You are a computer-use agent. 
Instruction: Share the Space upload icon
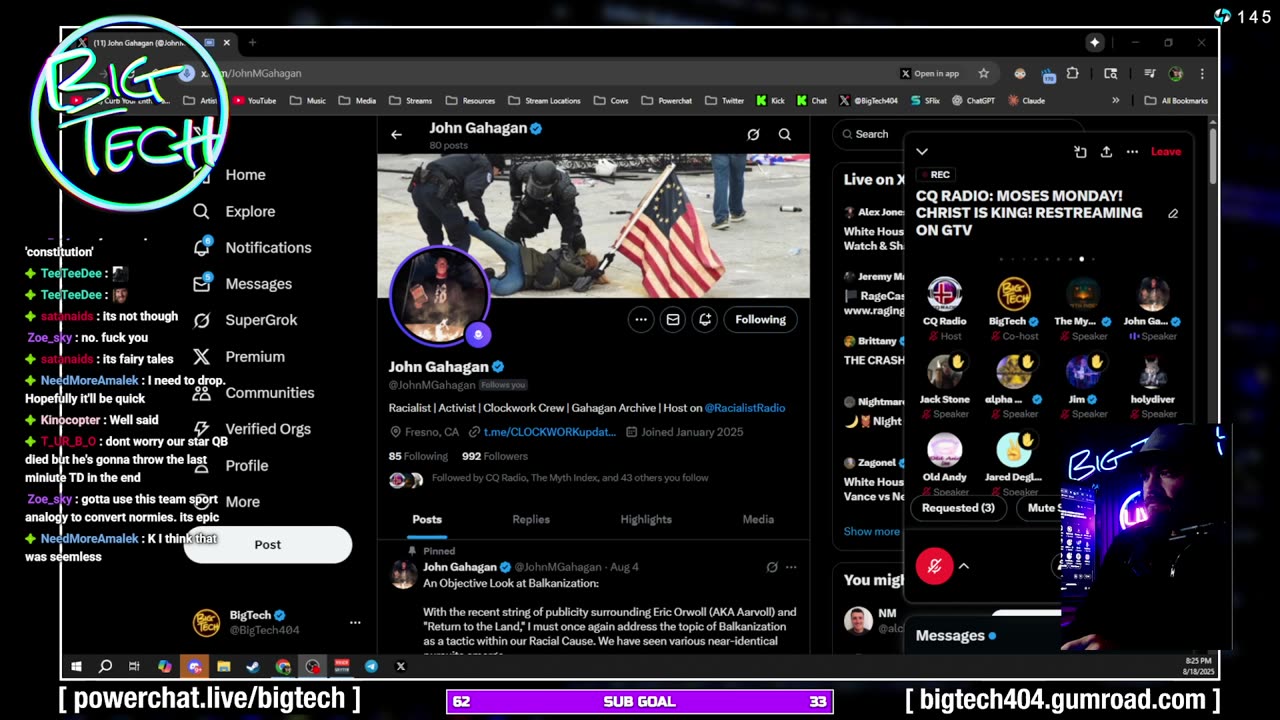click(1106, 152)
